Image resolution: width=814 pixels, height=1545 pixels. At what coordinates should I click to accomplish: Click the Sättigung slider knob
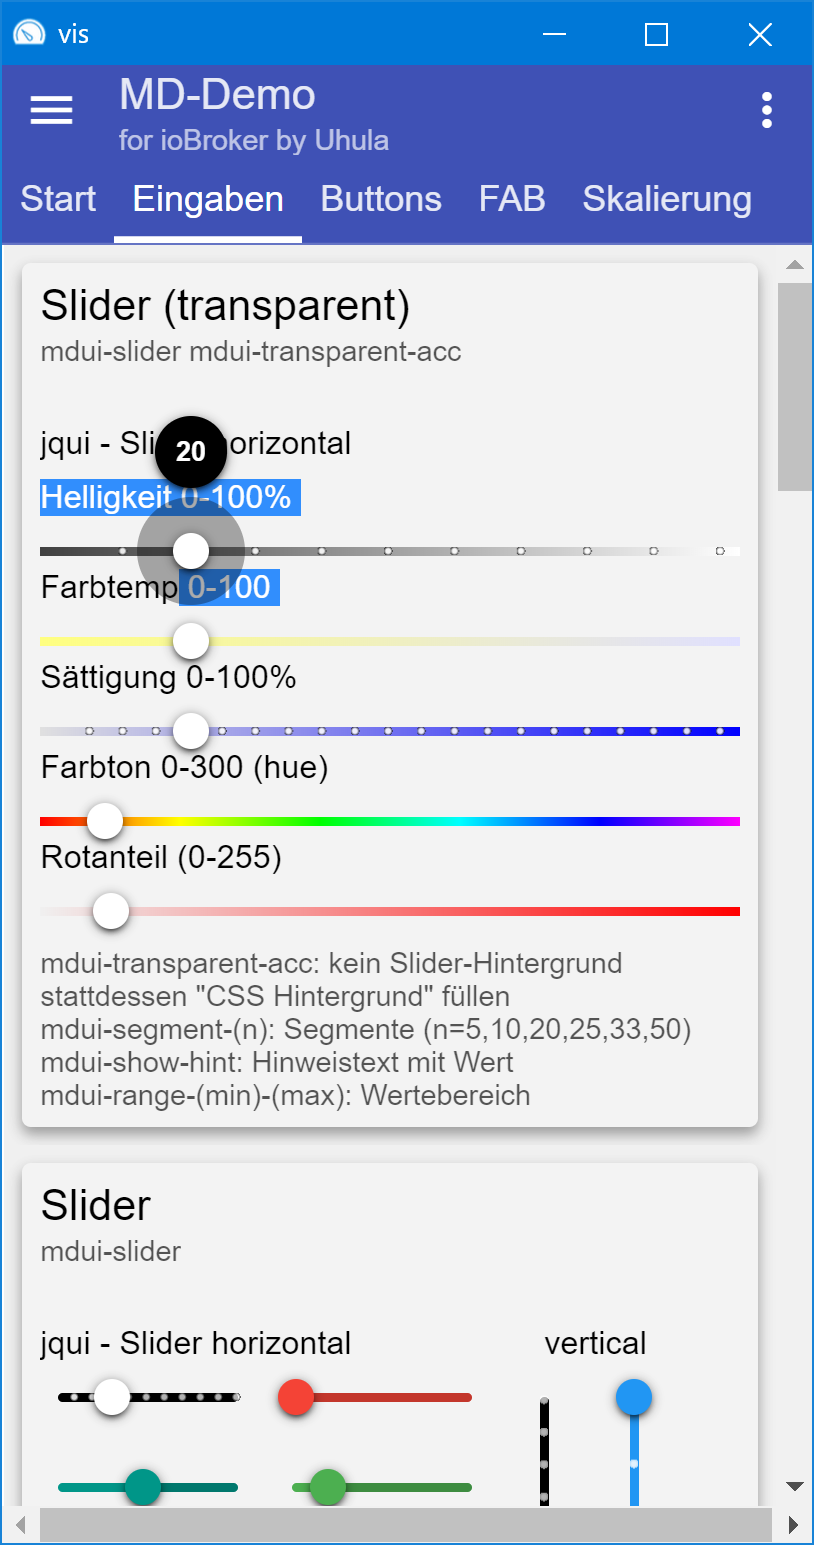pyautogui.click(x=191, y=730)
